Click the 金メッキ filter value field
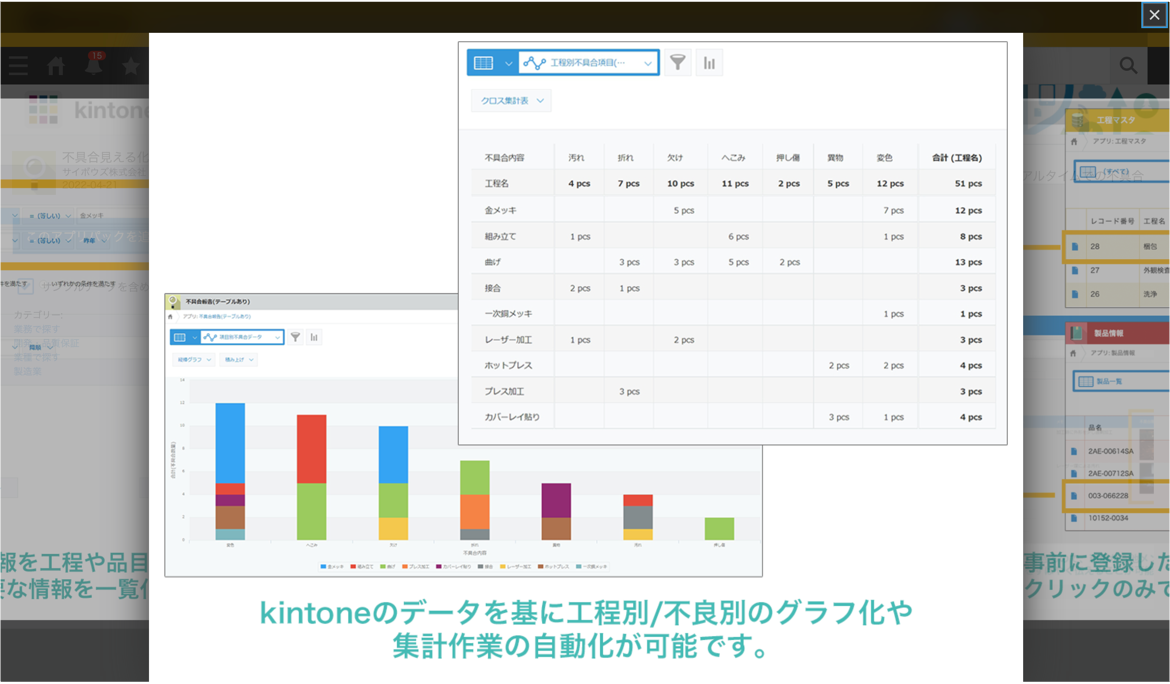Viewport: 1170px width, 684px height. [112, 216]
